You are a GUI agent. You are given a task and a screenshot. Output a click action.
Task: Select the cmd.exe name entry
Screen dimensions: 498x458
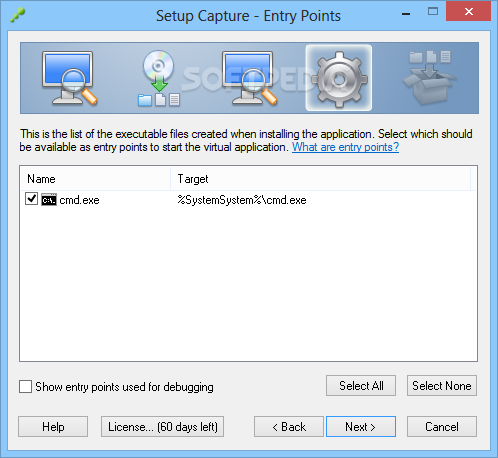79,200
